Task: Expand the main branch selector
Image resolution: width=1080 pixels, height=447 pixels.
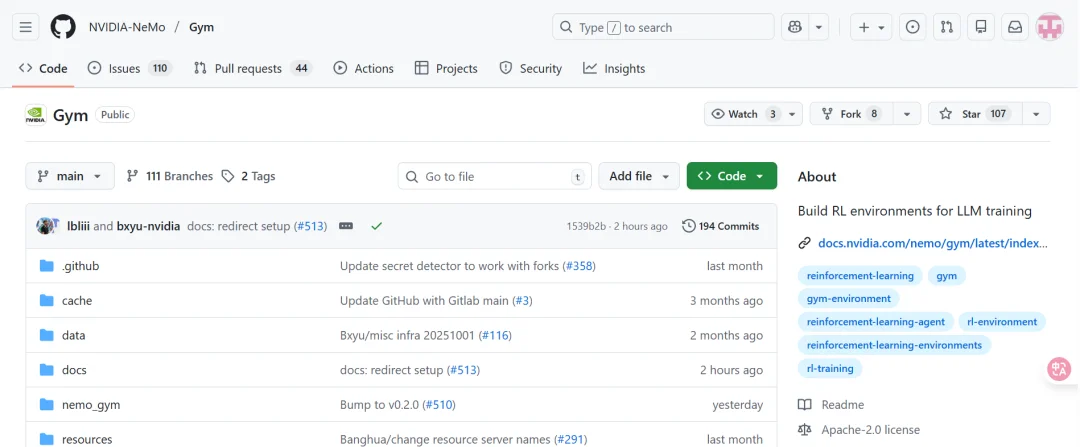Action: click(70, 176)
